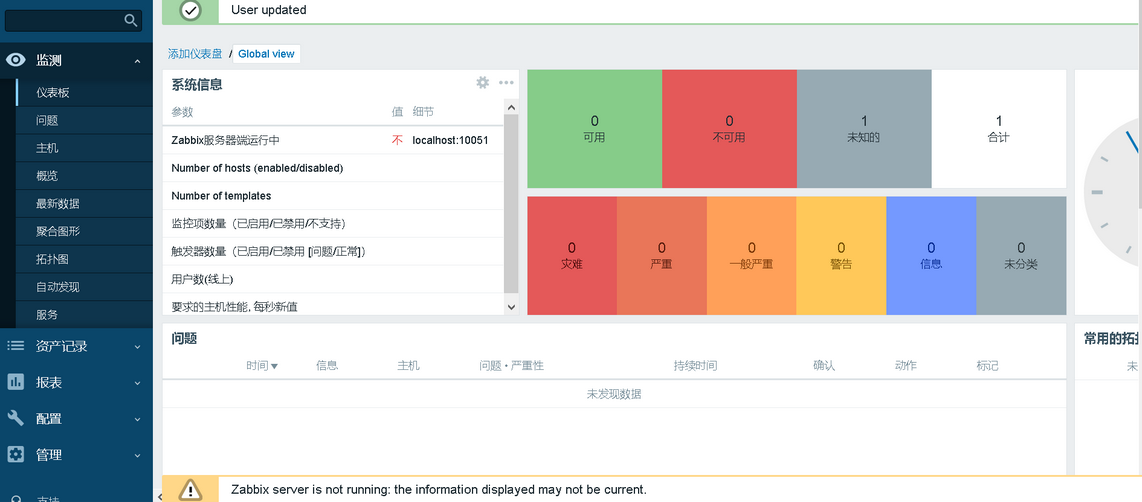The image size is (1142, 502).
Task: Expand the 报表 menu section
Action: (x=137, y=383)
